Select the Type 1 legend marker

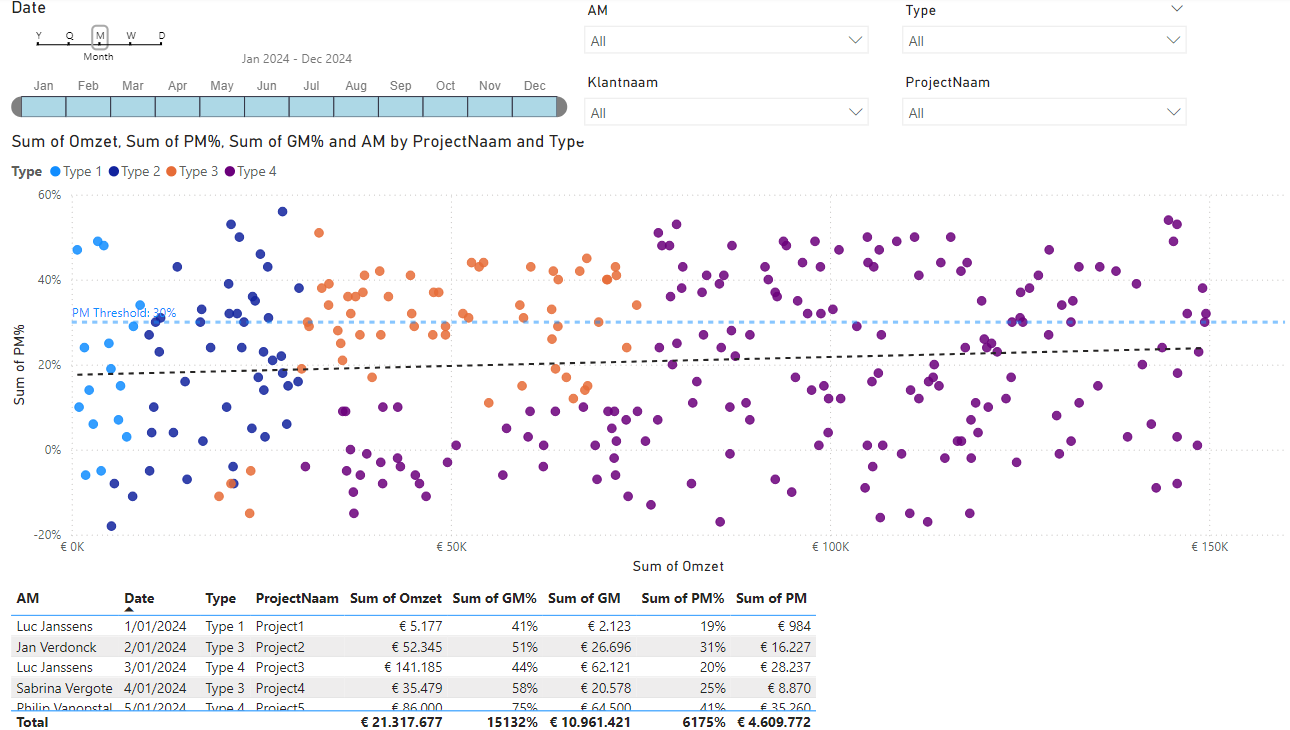[x=55, y=172]
